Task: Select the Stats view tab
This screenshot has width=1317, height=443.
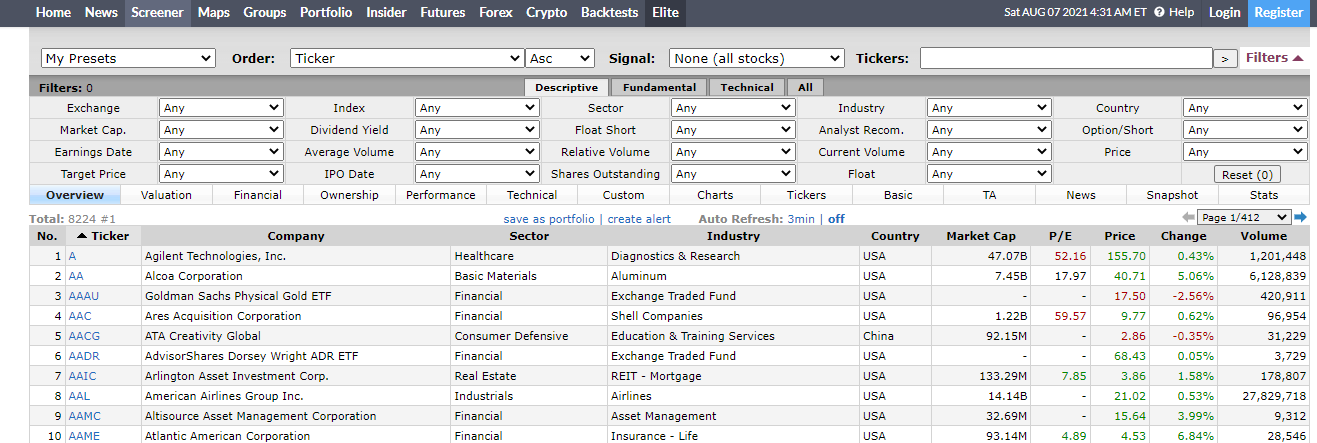Action: pos(1263,195)
